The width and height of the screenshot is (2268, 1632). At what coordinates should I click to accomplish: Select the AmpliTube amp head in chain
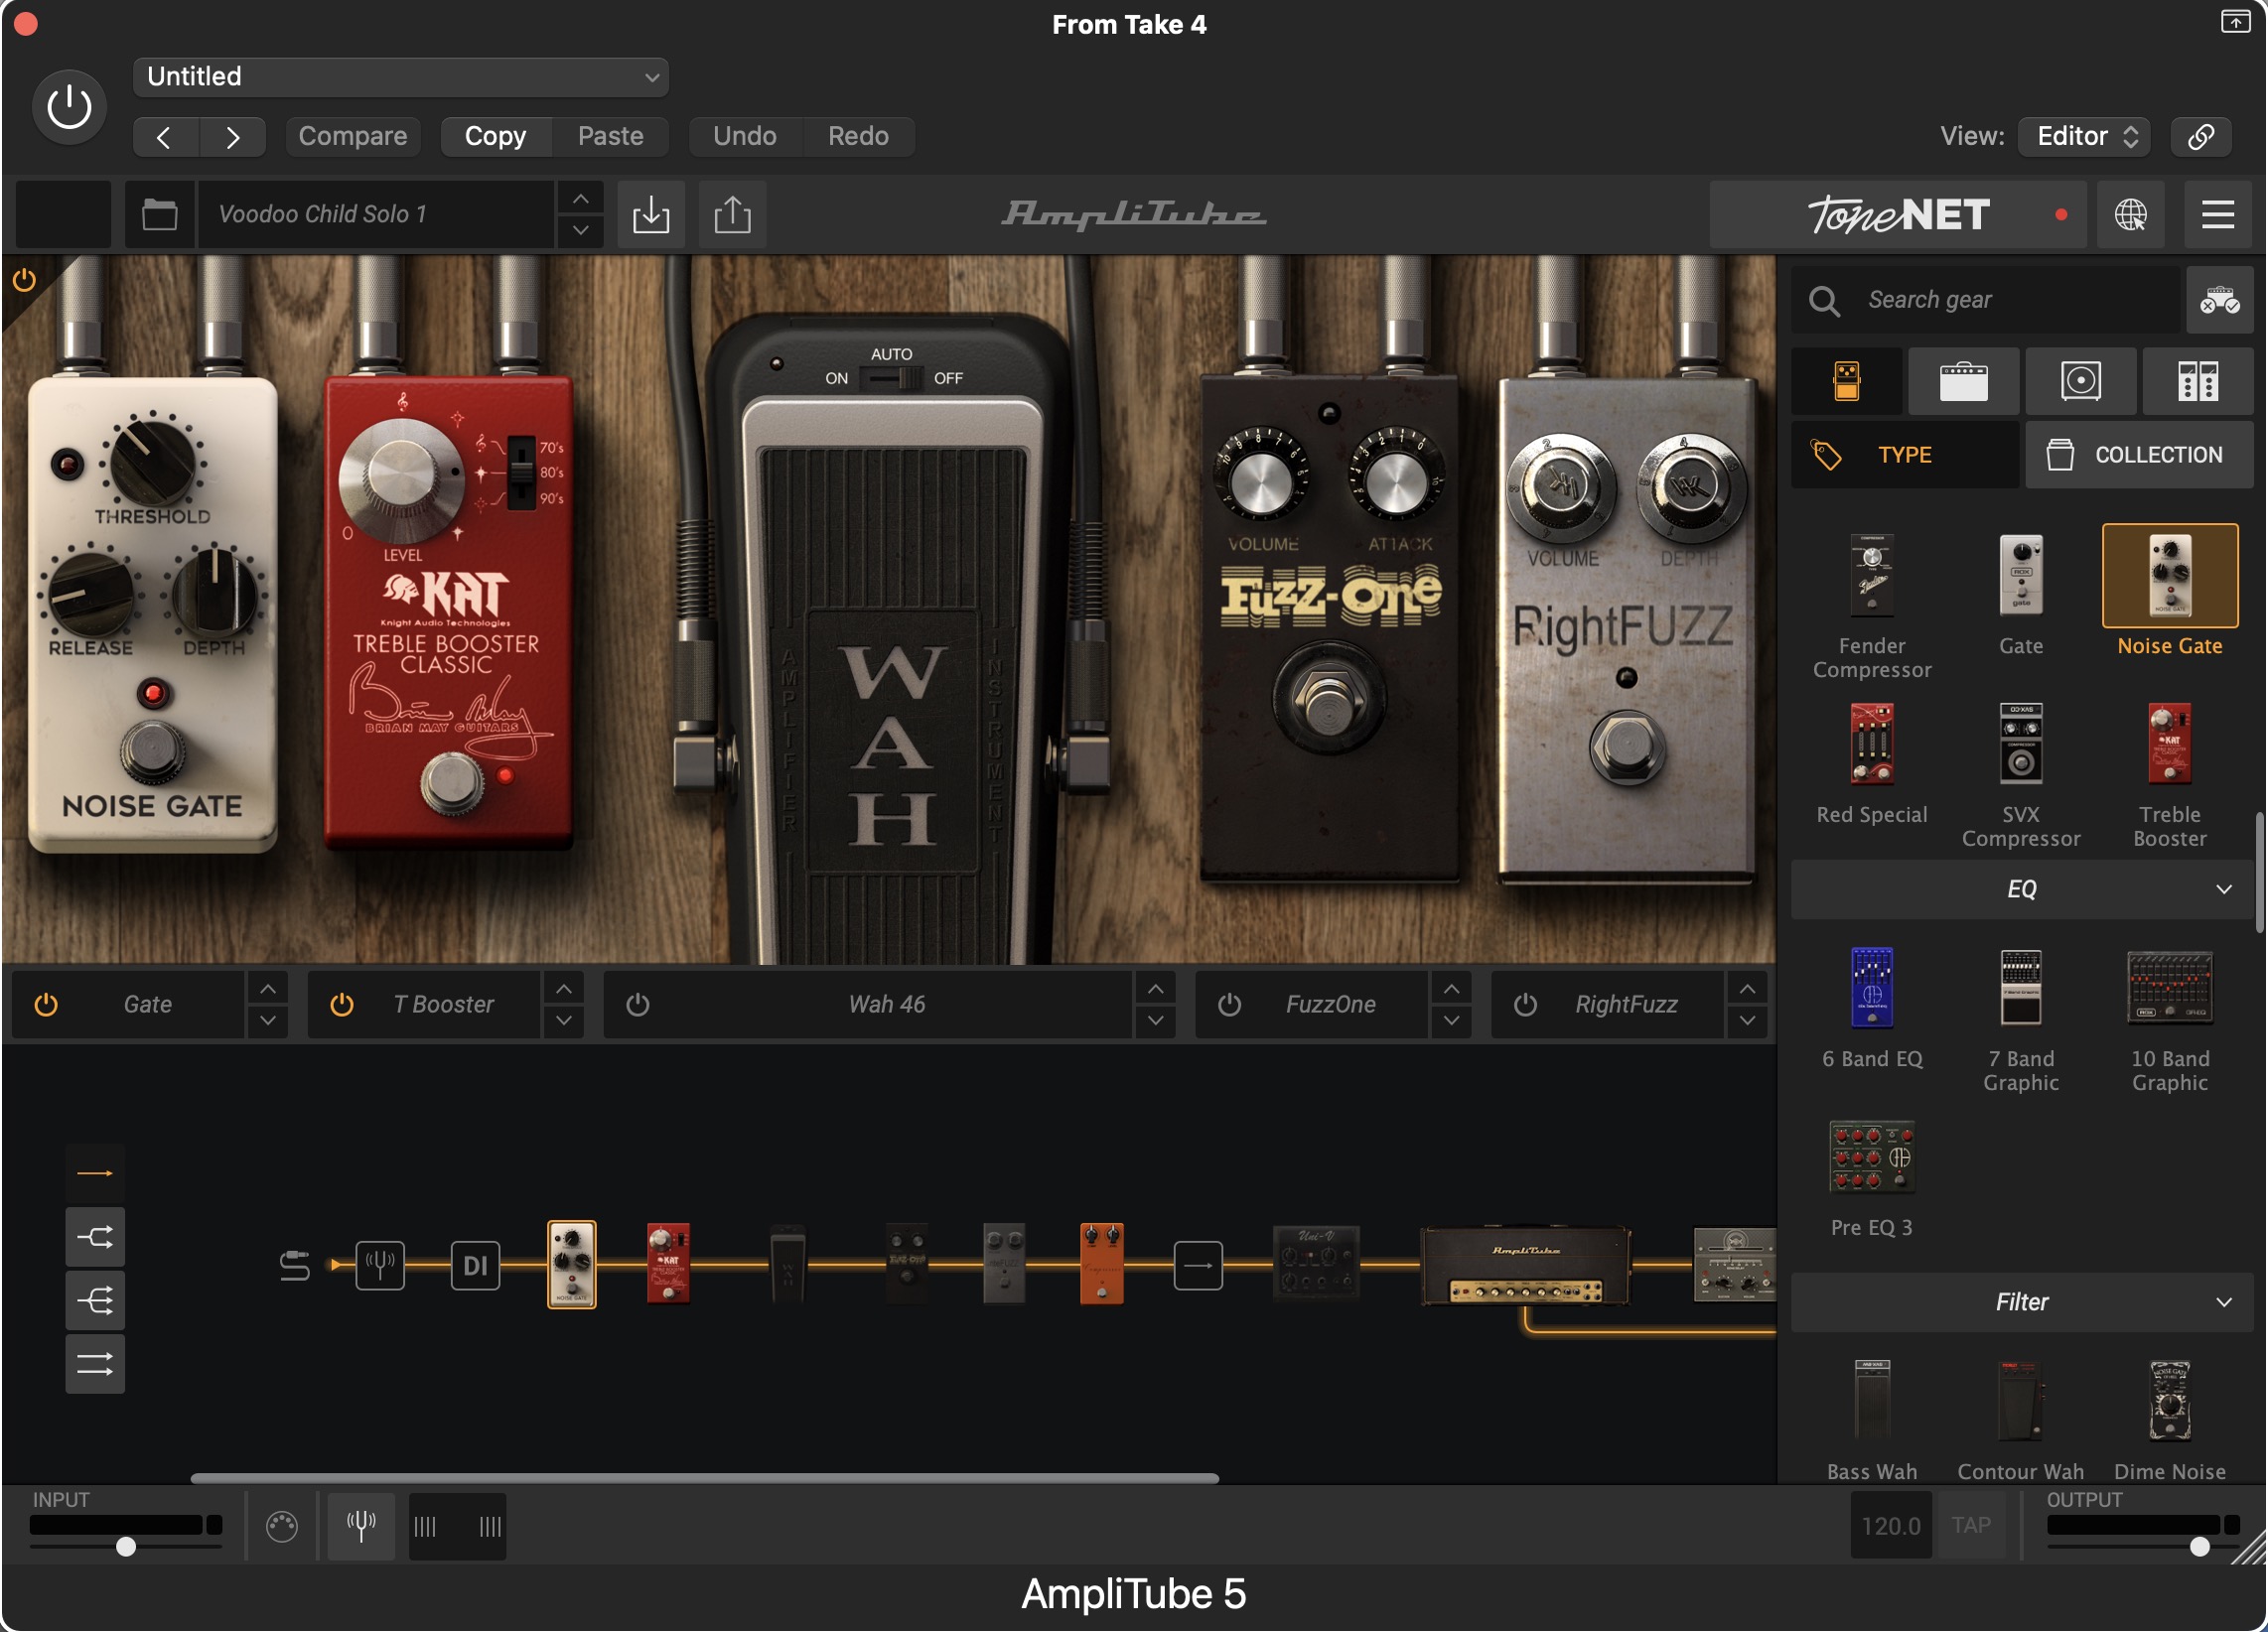coord(1525,1266)
